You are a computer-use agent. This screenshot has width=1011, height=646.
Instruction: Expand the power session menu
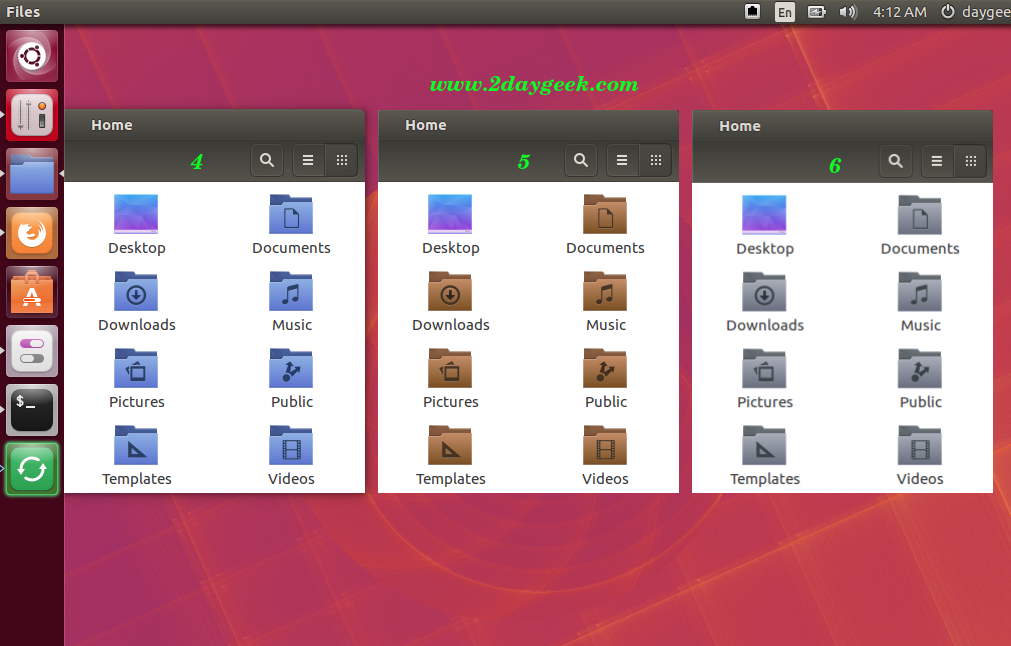[x=948, y=12]
